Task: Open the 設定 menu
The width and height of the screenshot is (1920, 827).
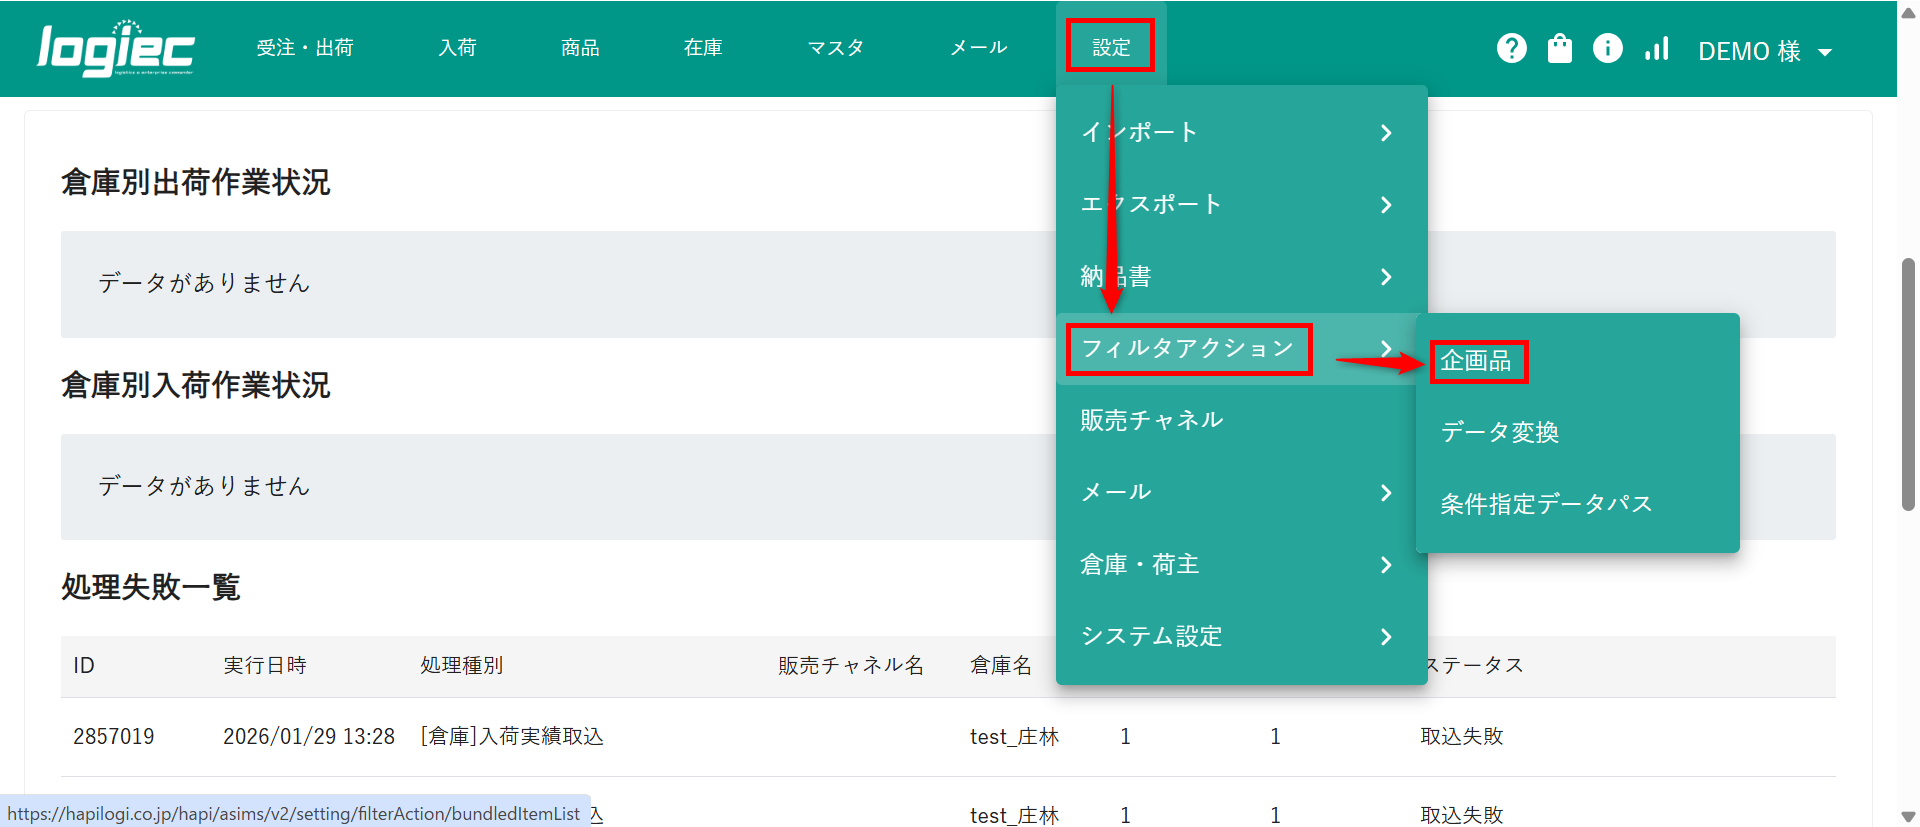Action: click(1110, 47)
